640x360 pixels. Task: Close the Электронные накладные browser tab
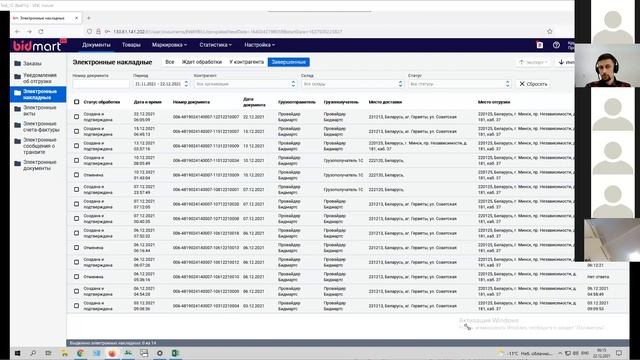[76, 18]
